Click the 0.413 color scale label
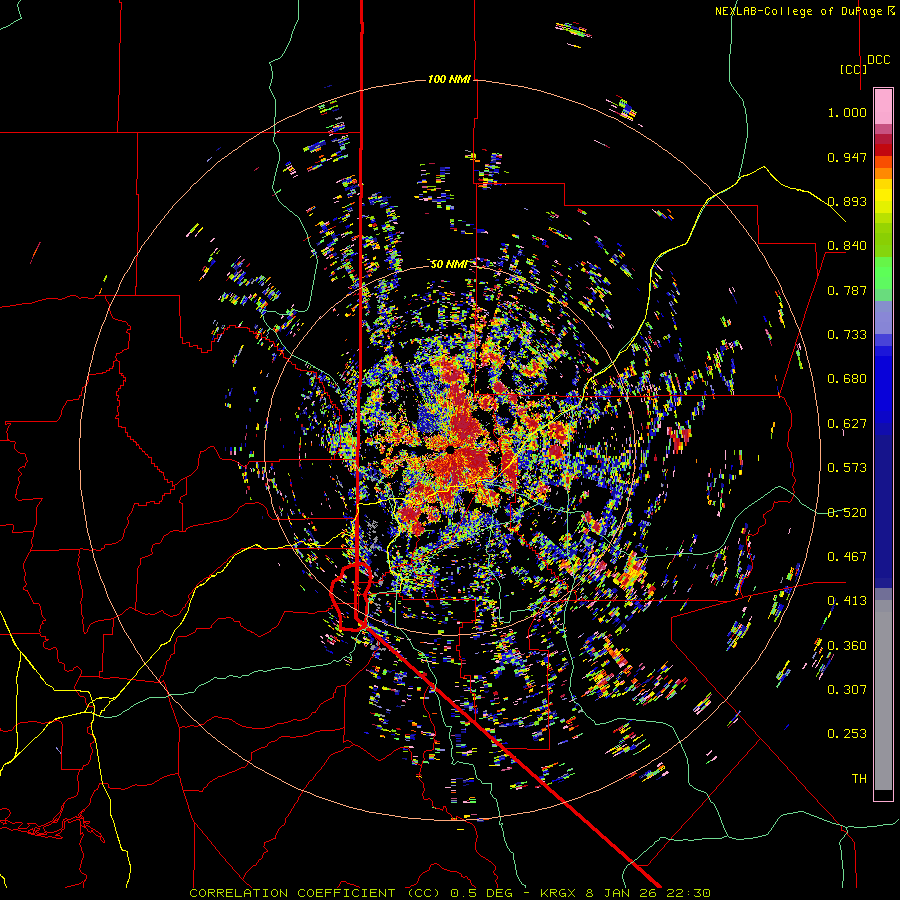 [x=847, y=601]
